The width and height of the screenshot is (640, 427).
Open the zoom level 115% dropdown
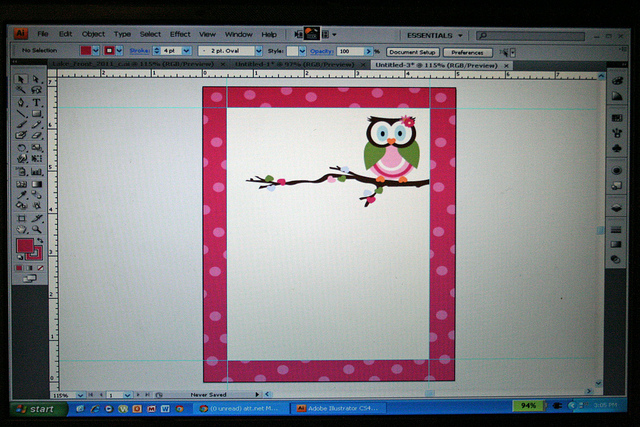click(x=80, y=395)
